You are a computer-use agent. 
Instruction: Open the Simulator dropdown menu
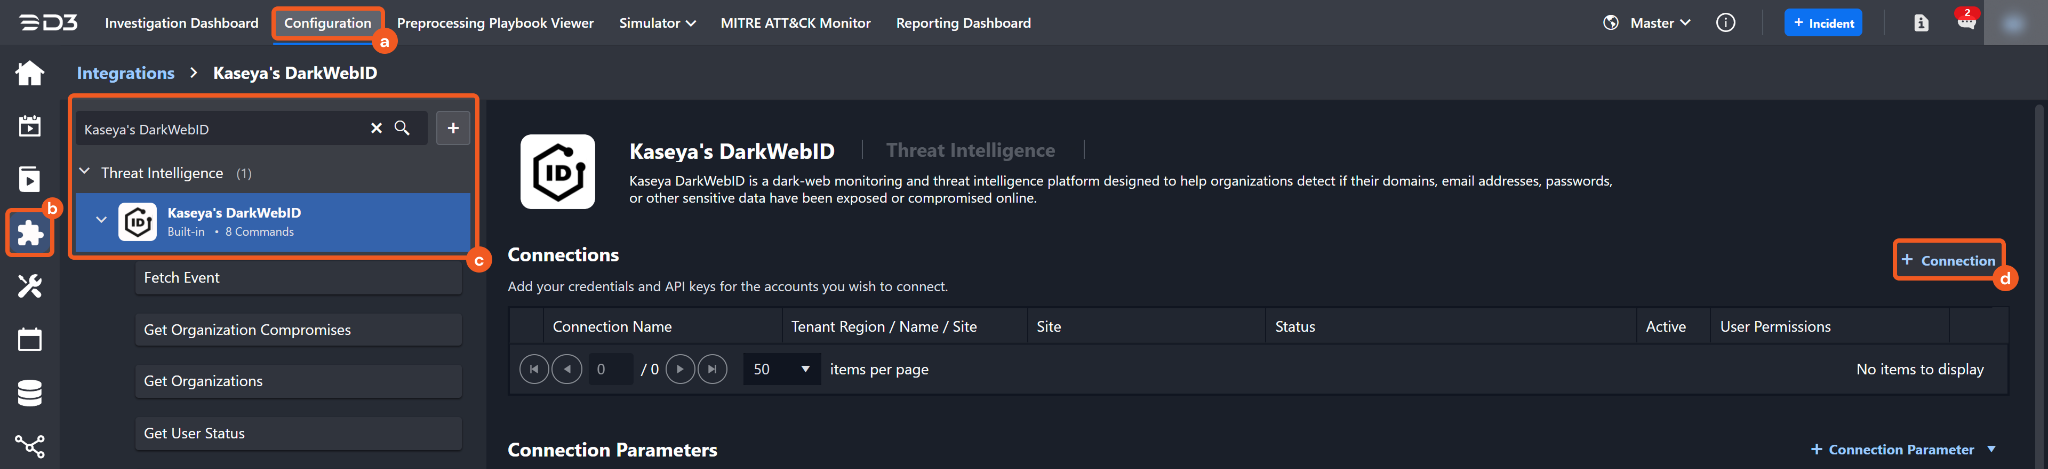click(657, 23)
